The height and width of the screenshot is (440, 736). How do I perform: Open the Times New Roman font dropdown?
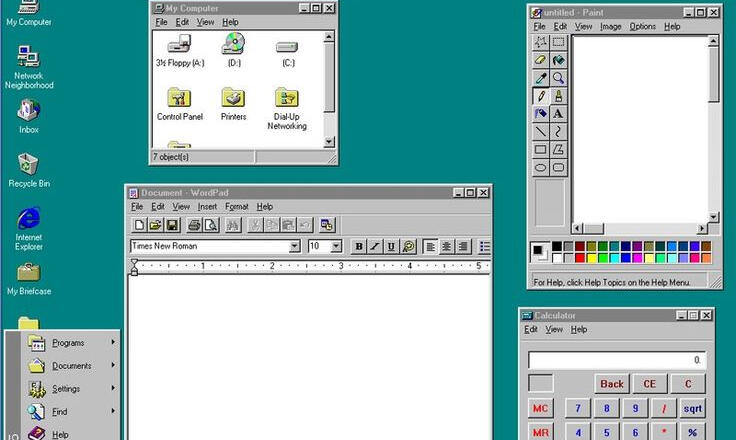point(295,246)
